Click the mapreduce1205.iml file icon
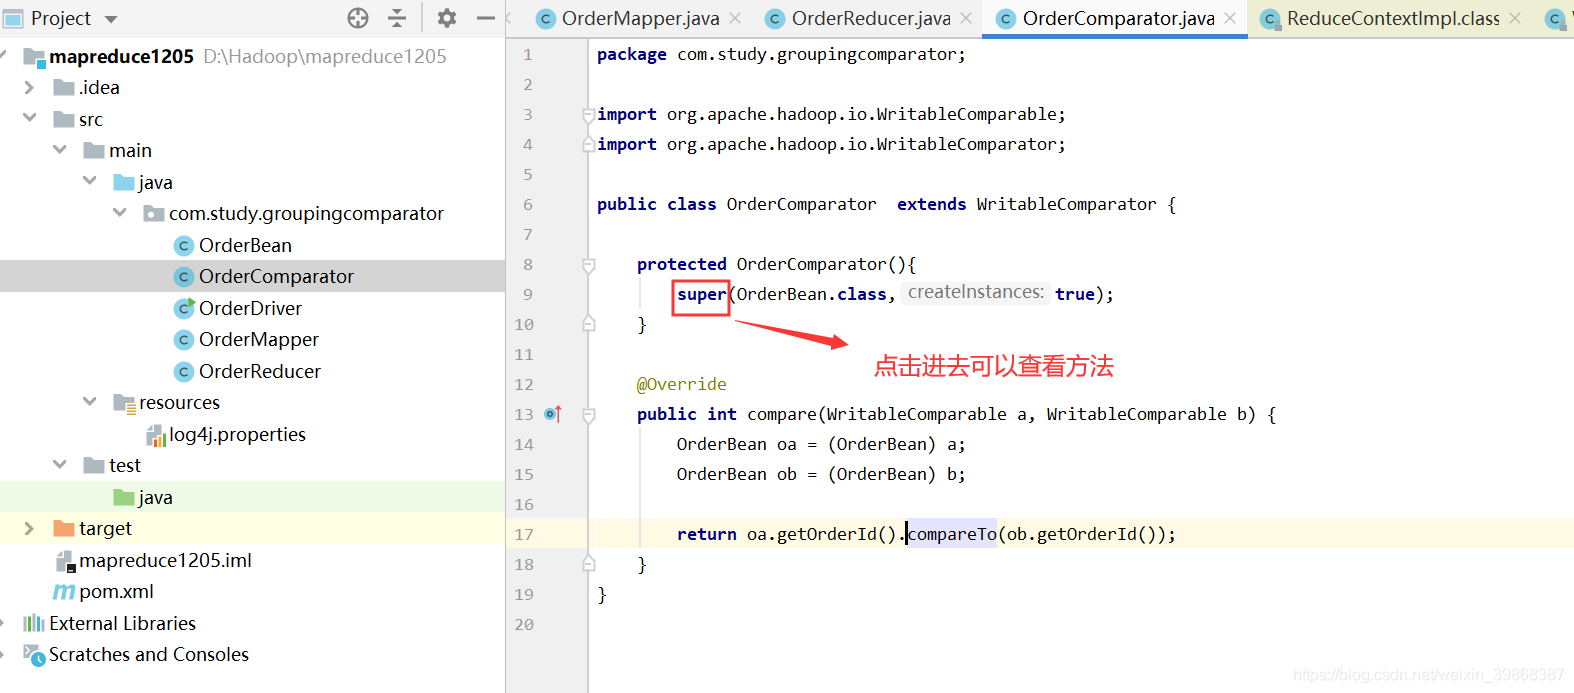 (65, 561)
